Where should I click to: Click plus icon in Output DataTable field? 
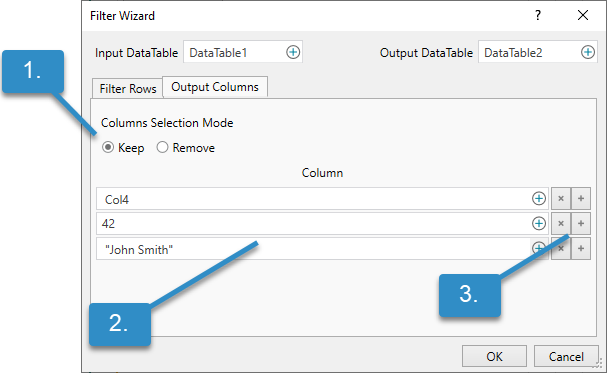pyautogui.click(x=588, y=52)
